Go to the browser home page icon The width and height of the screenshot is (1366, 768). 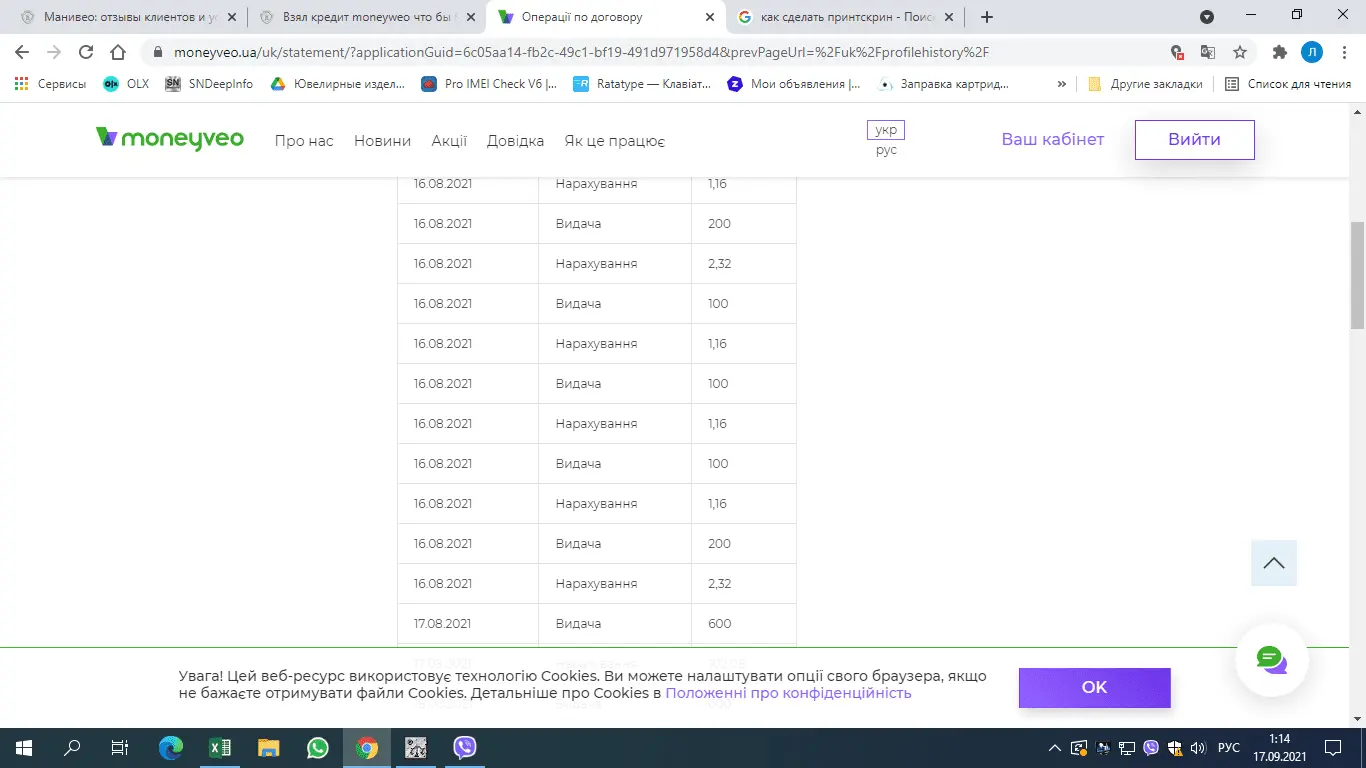click(118, 52)
